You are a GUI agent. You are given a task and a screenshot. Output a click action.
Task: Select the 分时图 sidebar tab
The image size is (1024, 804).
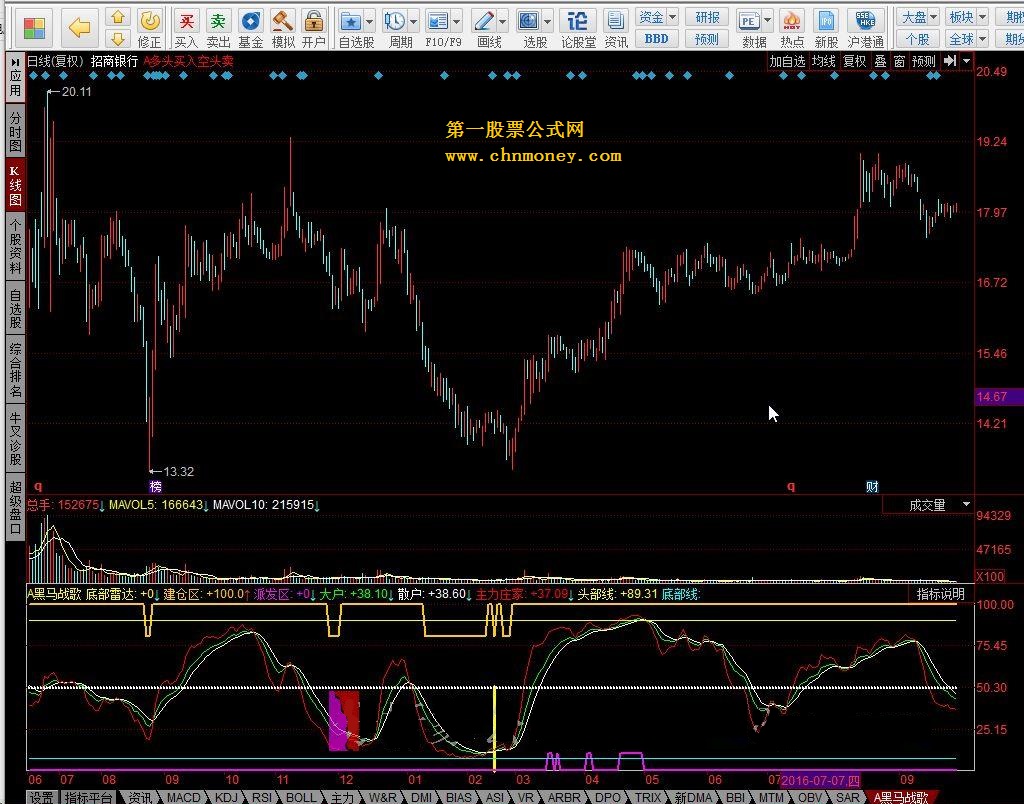[x=15, y=131]
